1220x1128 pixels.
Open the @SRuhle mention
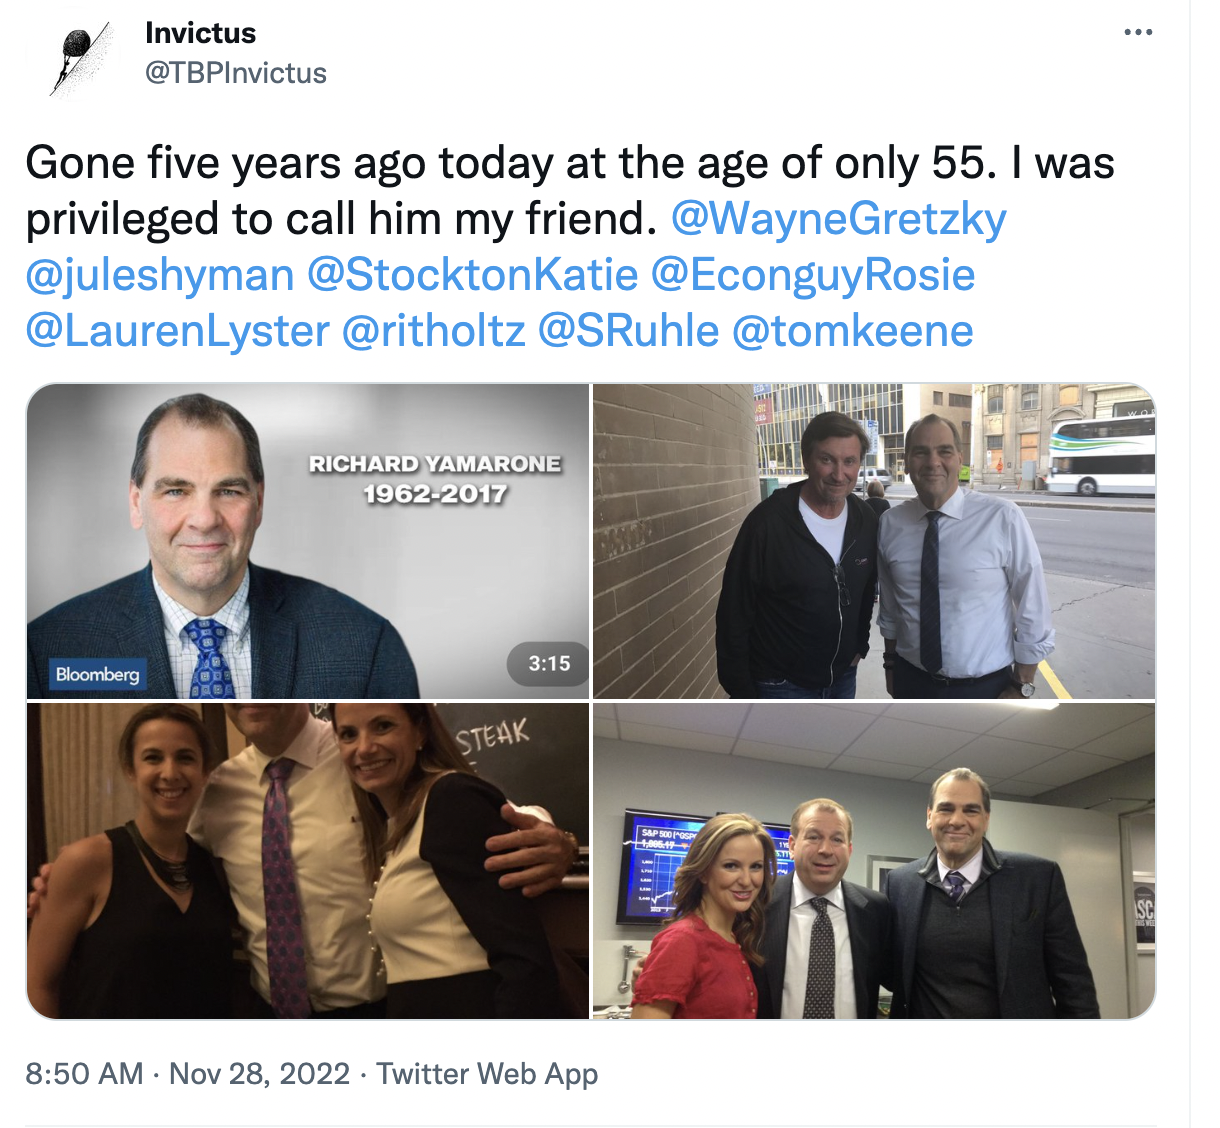point(628,331)
